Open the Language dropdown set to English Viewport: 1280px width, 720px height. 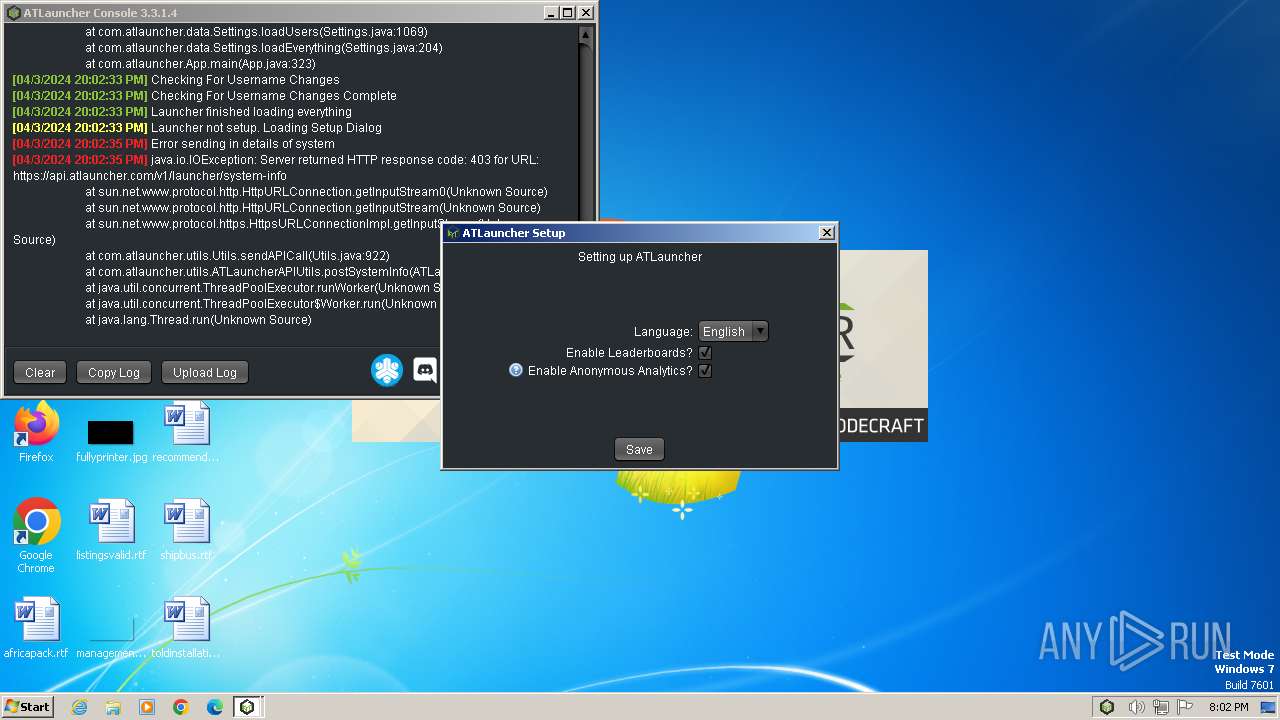[x=733, y=331]
